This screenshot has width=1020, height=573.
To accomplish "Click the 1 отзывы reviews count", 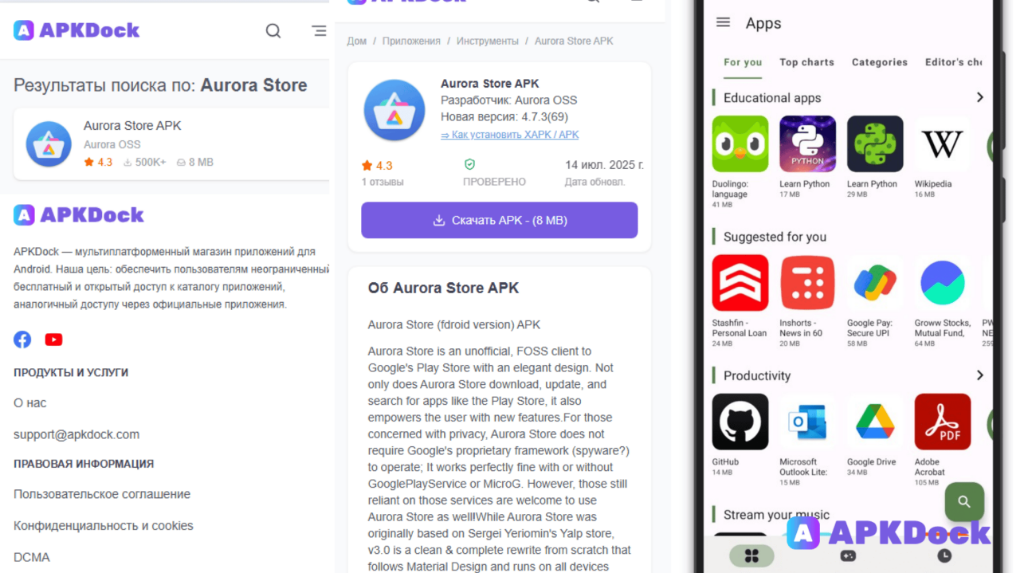I will tap(382, 182).
